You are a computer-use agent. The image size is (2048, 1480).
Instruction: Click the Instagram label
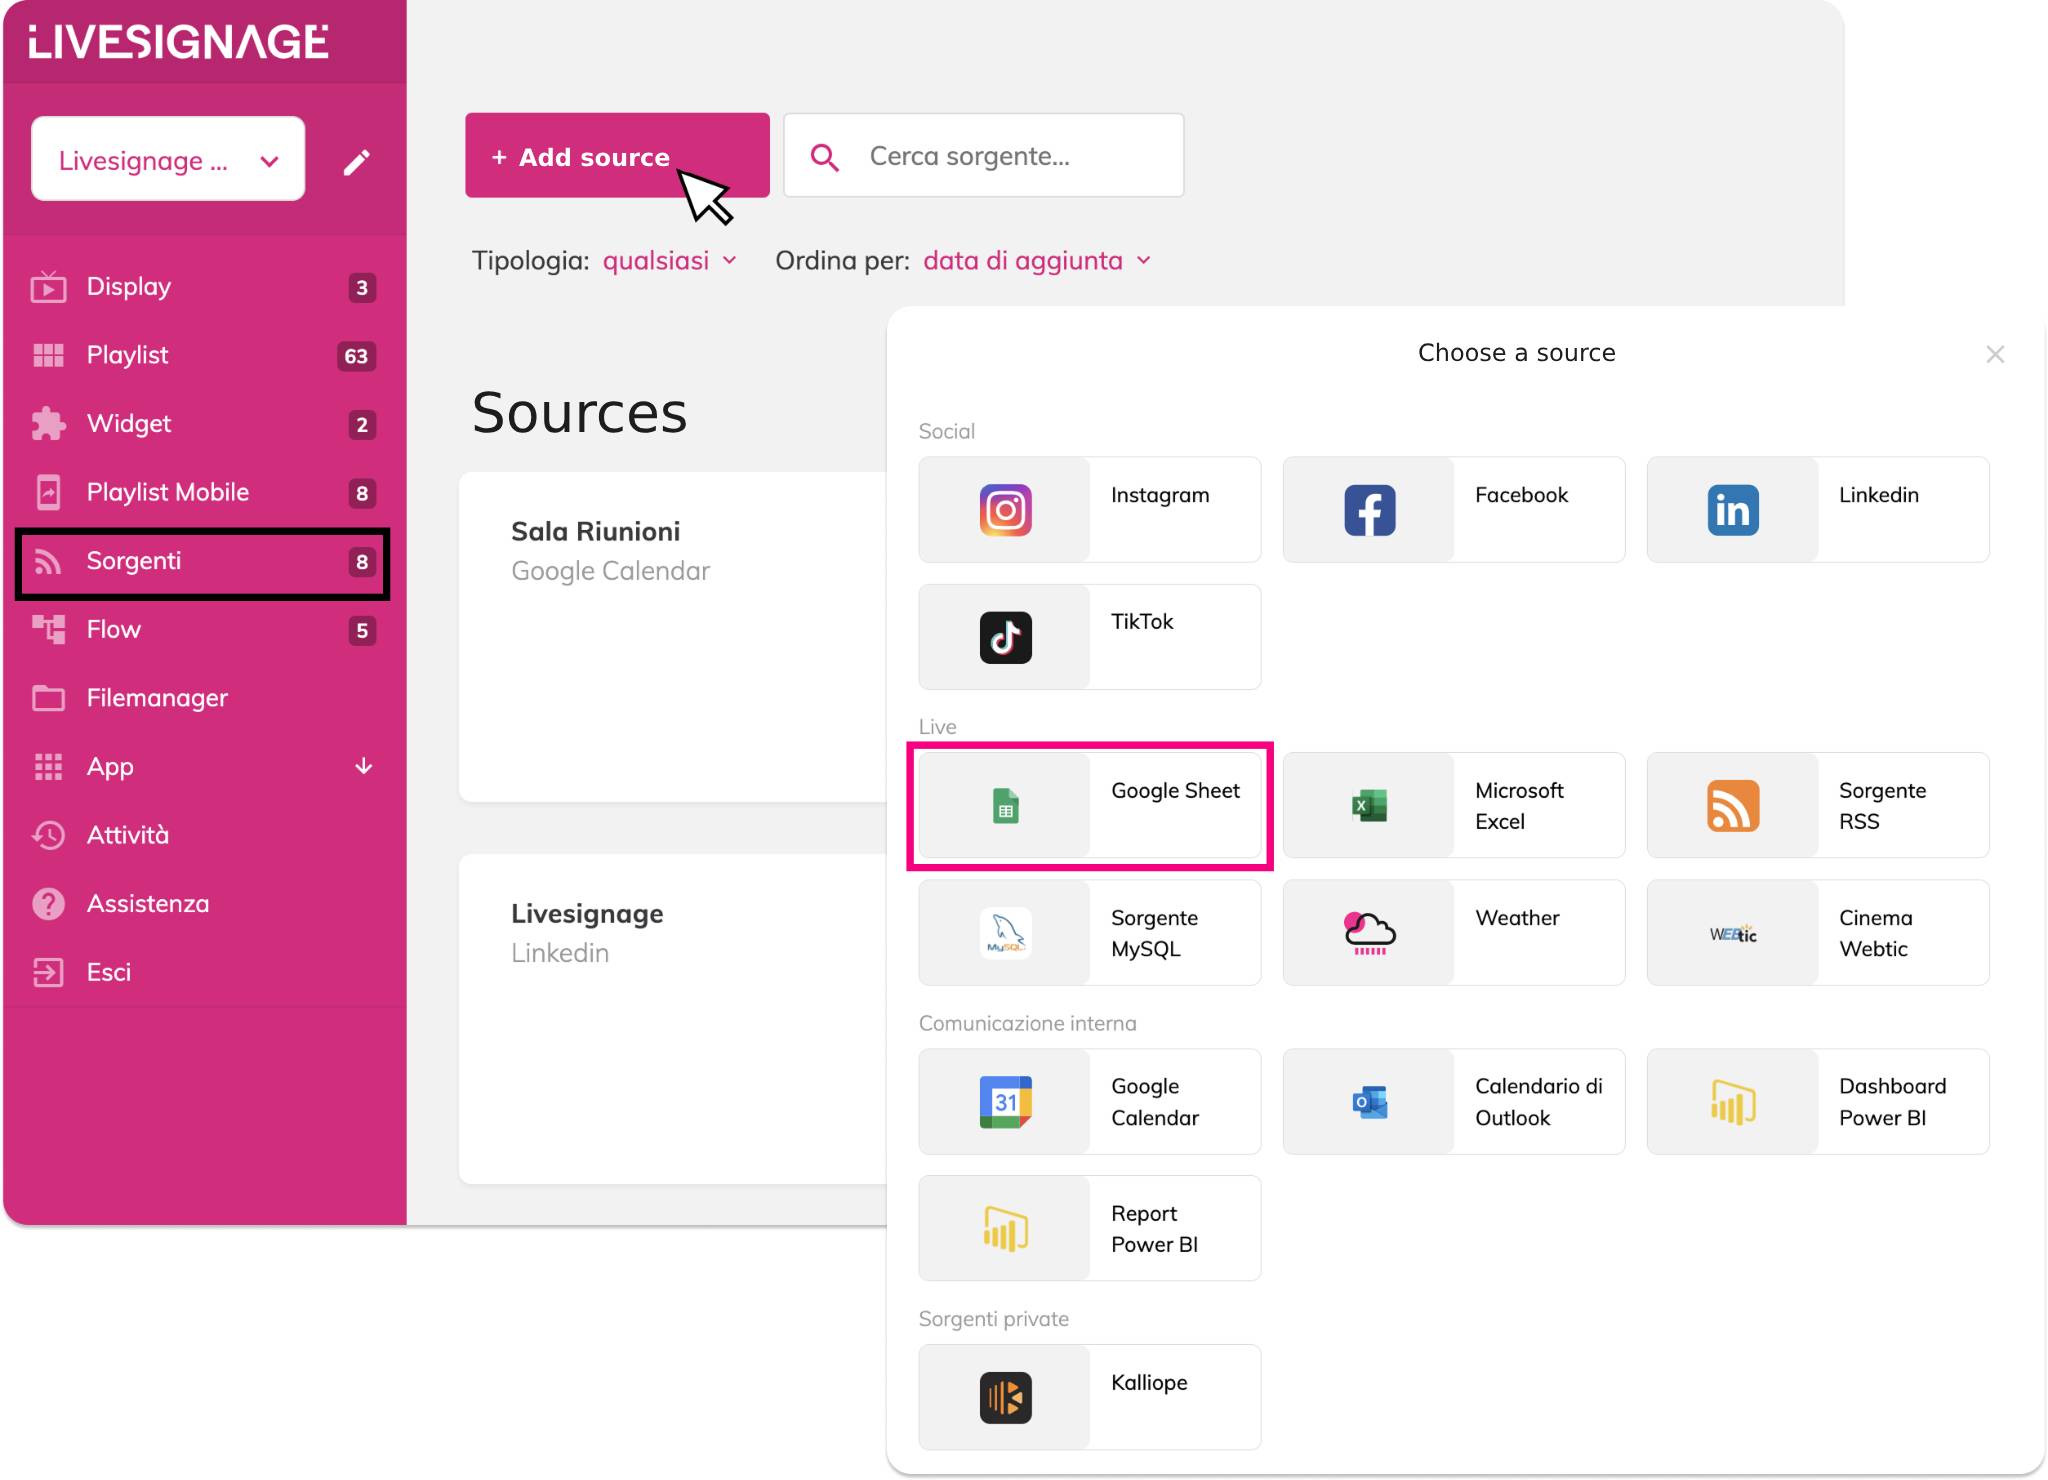[x=1160, y=495]
